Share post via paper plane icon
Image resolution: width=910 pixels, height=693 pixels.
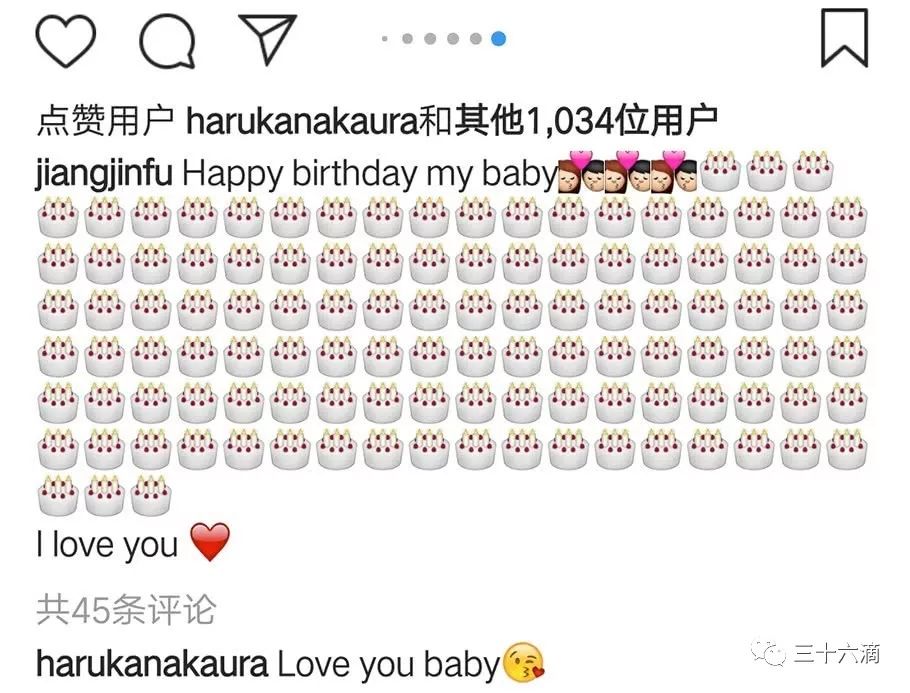point(268,39)
